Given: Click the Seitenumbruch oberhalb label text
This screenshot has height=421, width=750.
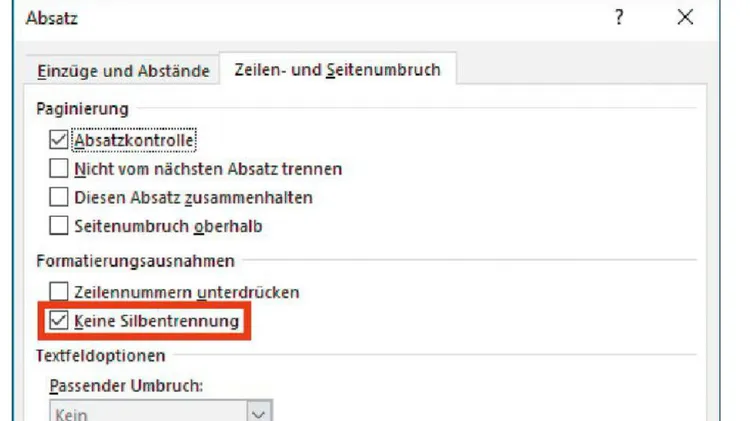Looking at the screenshot, I should (168, 226).
